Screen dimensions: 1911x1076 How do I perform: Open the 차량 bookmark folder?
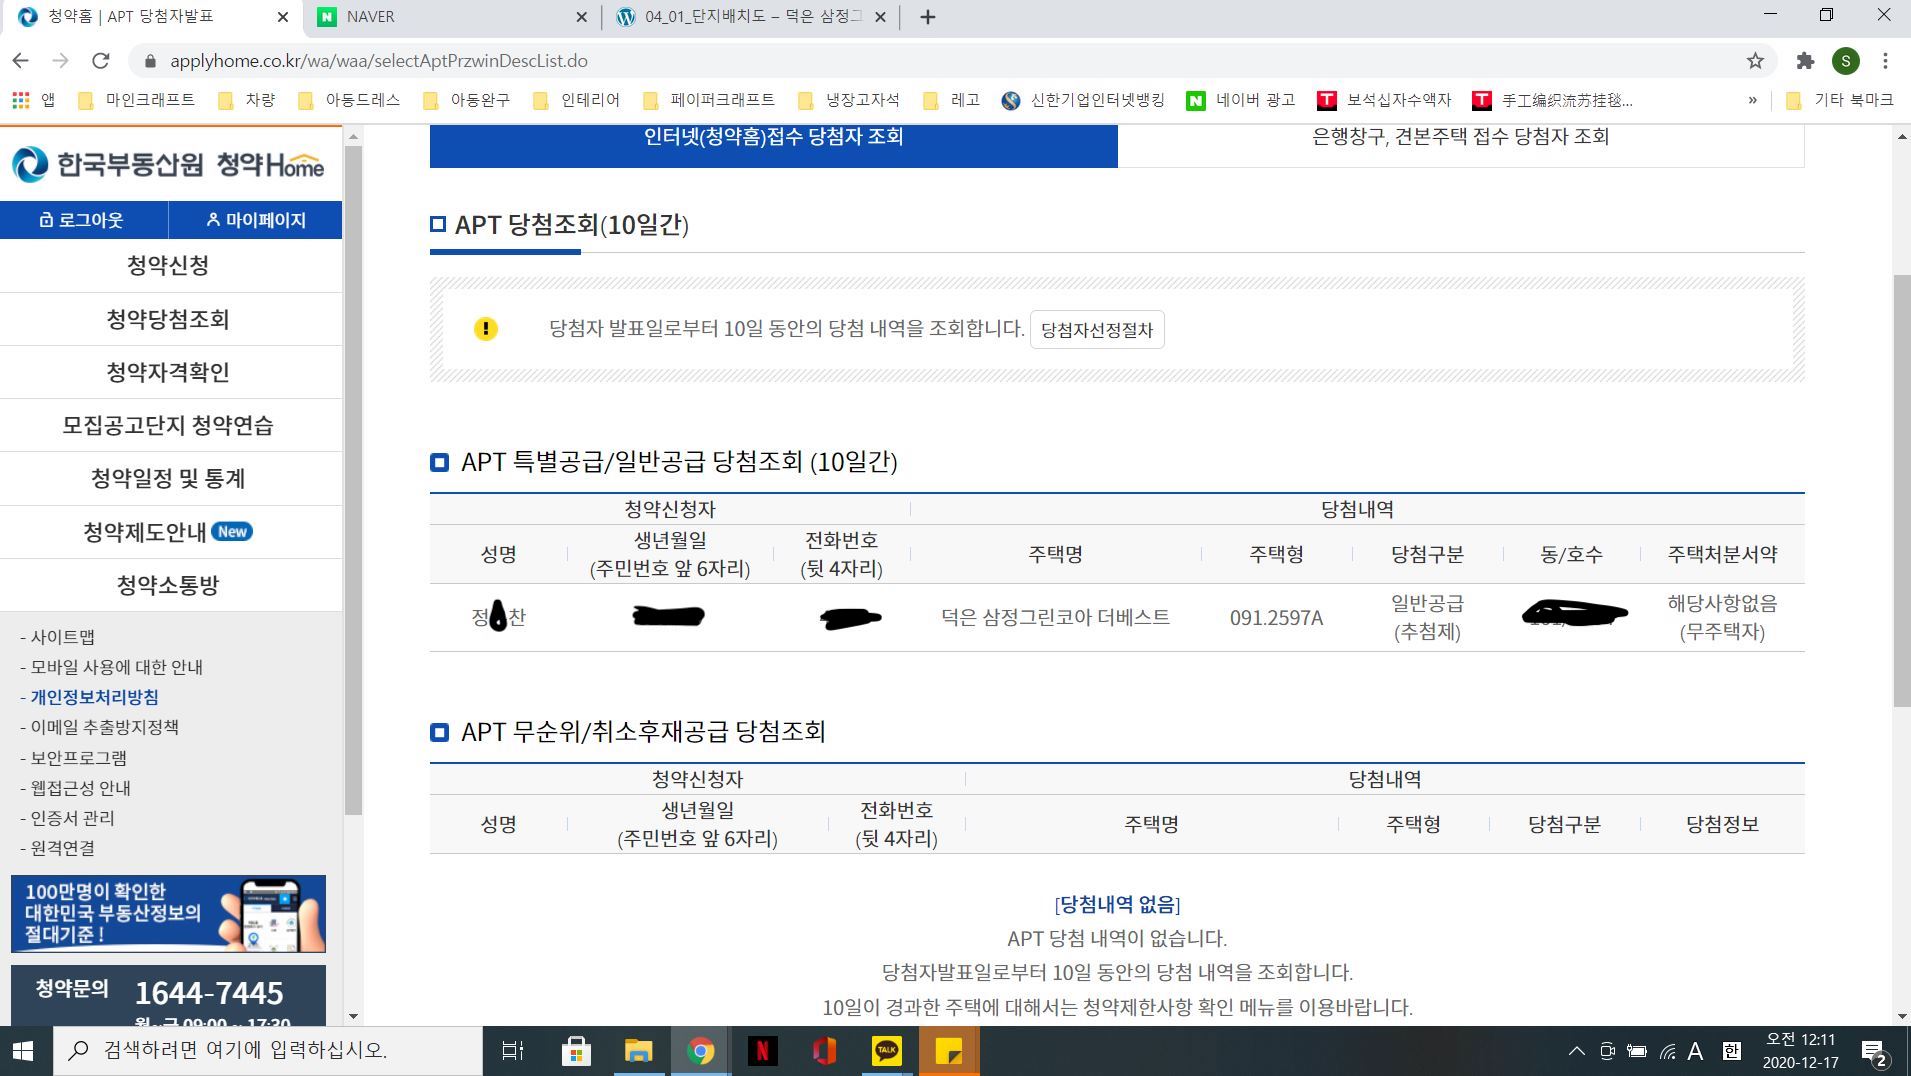[246, 100]
